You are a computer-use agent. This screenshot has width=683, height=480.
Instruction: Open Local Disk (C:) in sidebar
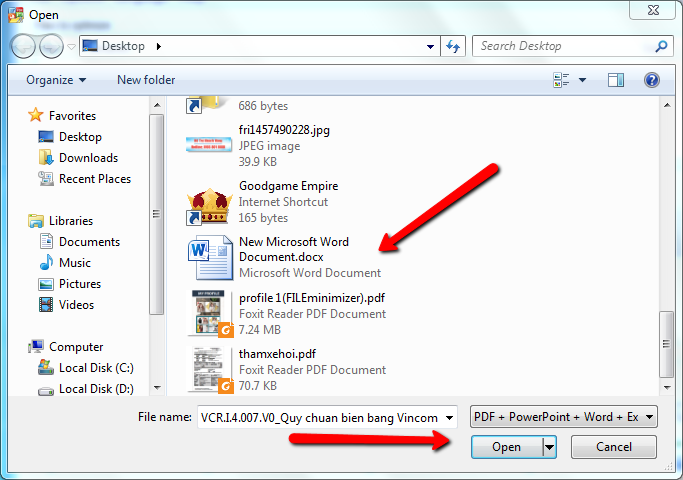(96, 368)
